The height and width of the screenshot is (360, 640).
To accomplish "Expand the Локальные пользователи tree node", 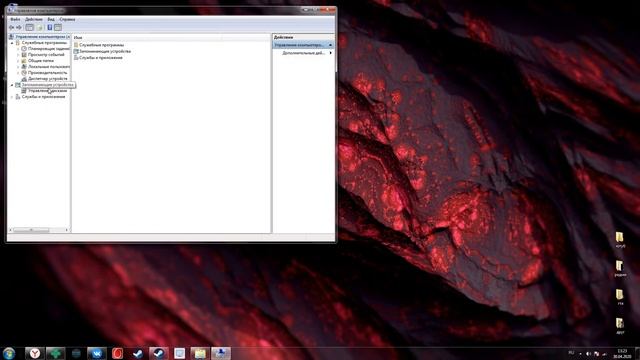I will 18,67.
